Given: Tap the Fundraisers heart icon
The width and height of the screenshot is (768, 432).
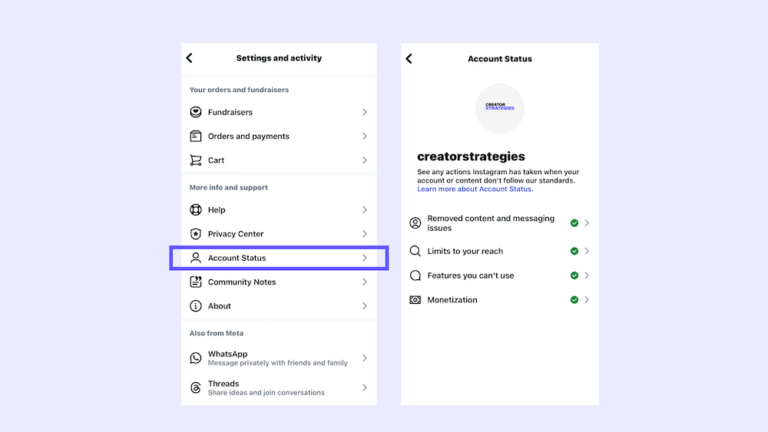Looking at the screenshot, I should click(195, 112).
